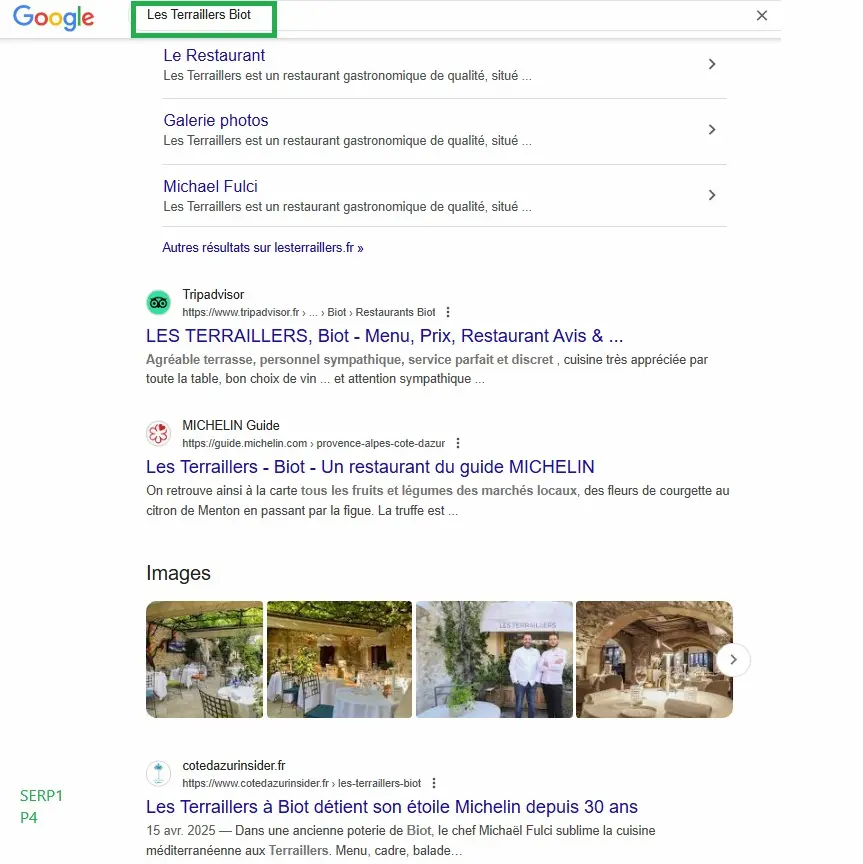Image resolution: width=863 pixels, height=864 pixels.
Task: Click the guide.michelin.com breadcrumb URL
Action: click(x=313, y=443)
